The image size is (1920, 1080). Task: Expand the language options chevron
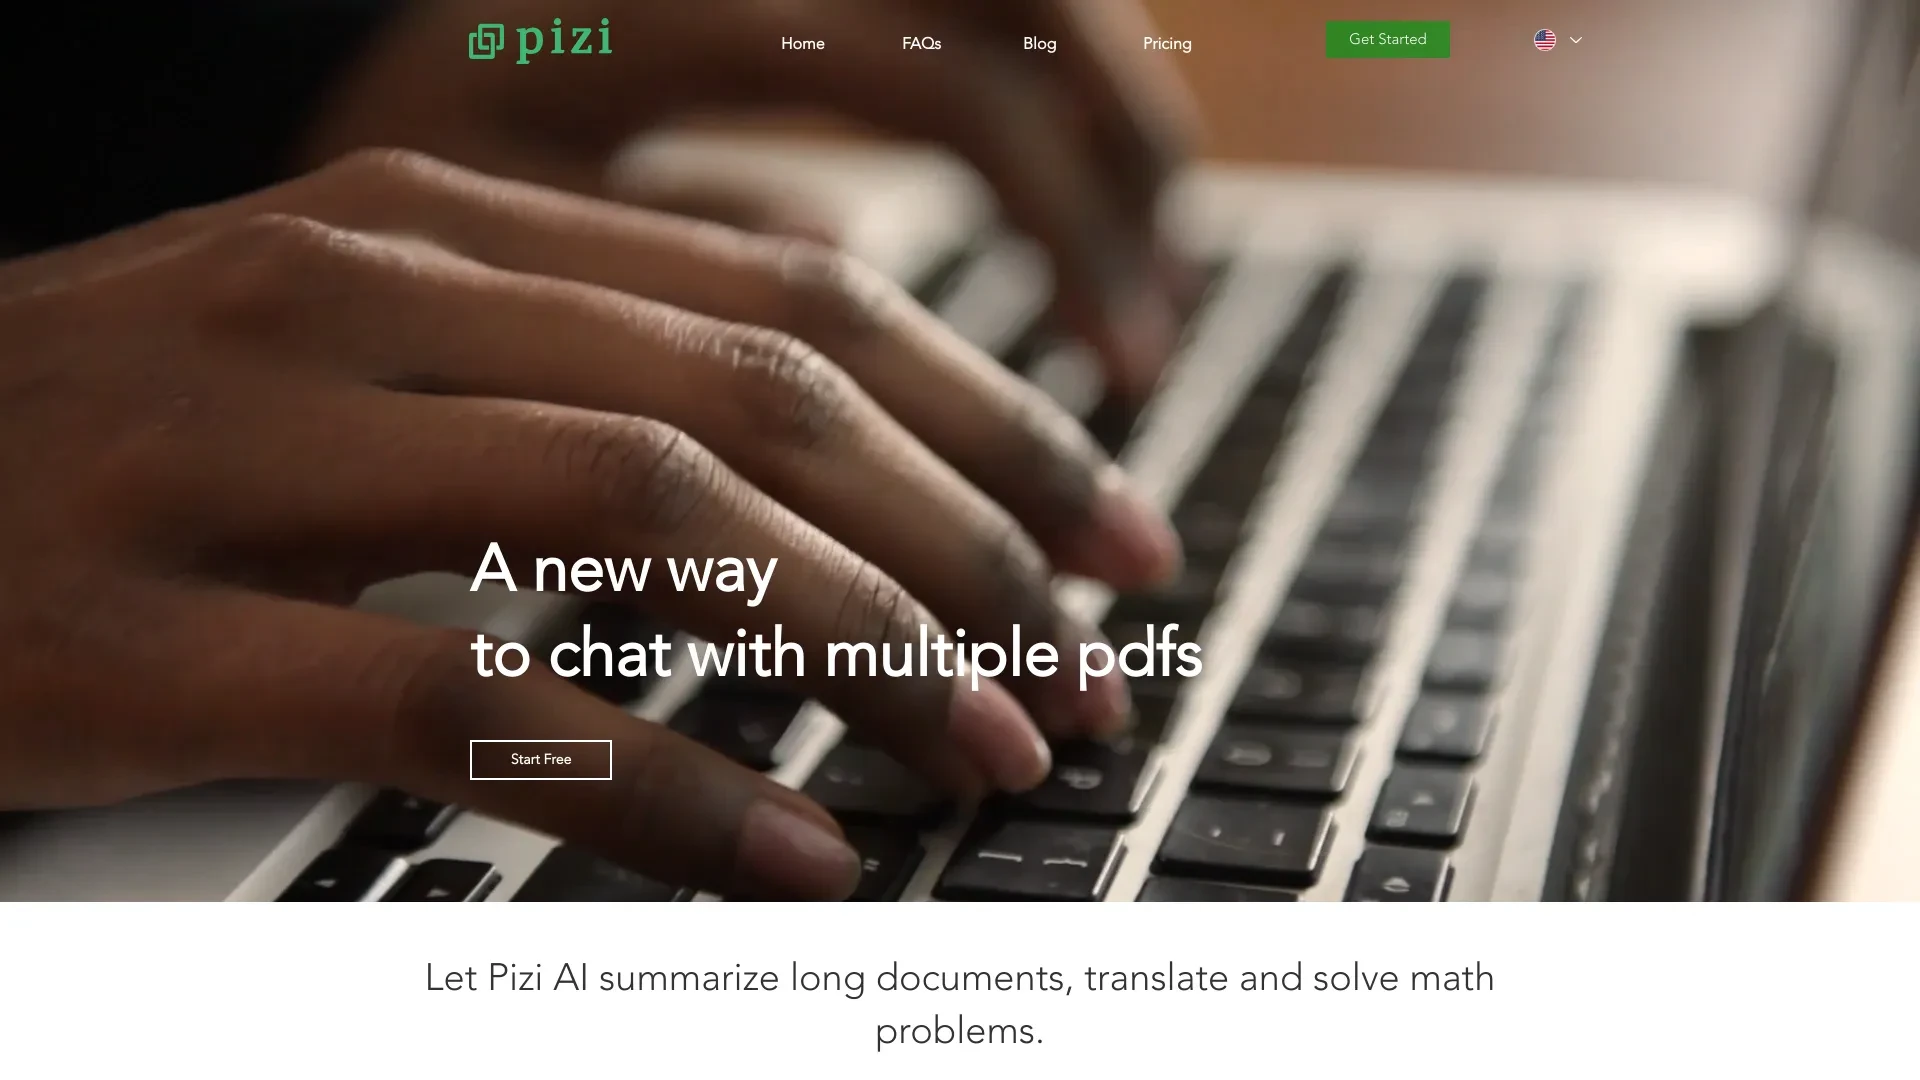(x=1576, y=40)
